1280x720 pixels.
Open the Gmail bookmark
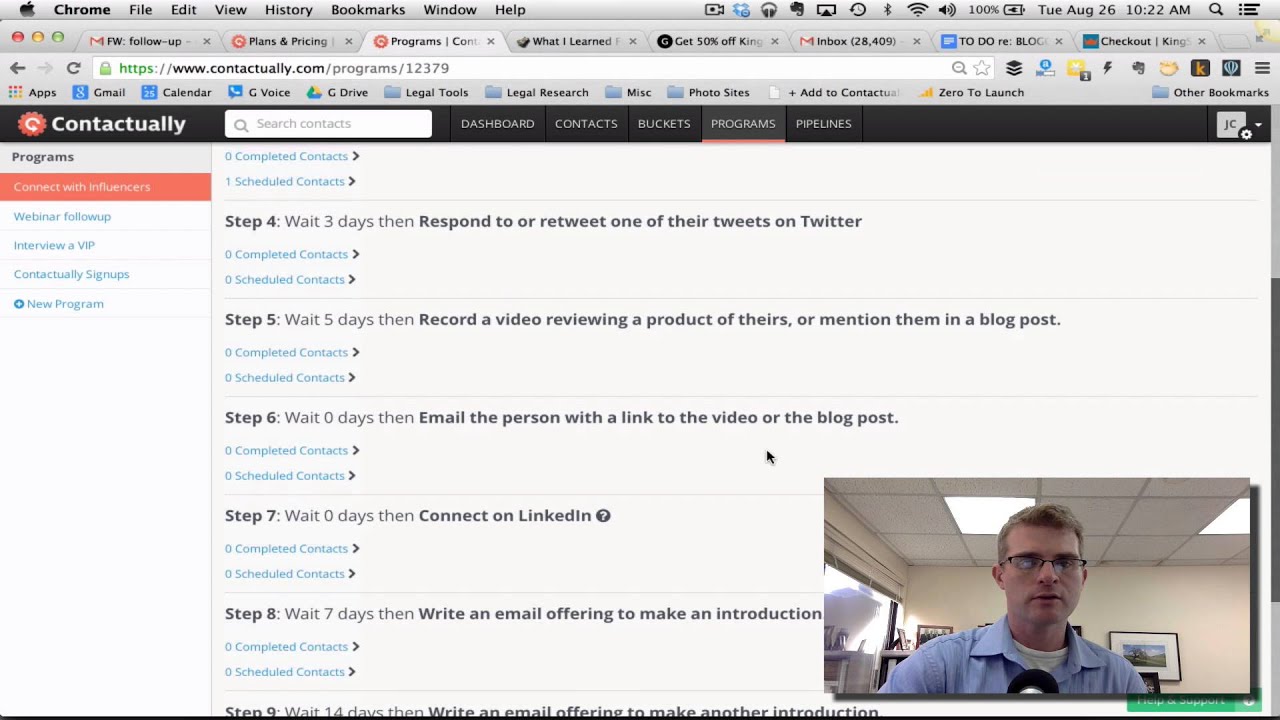(99, 92)
